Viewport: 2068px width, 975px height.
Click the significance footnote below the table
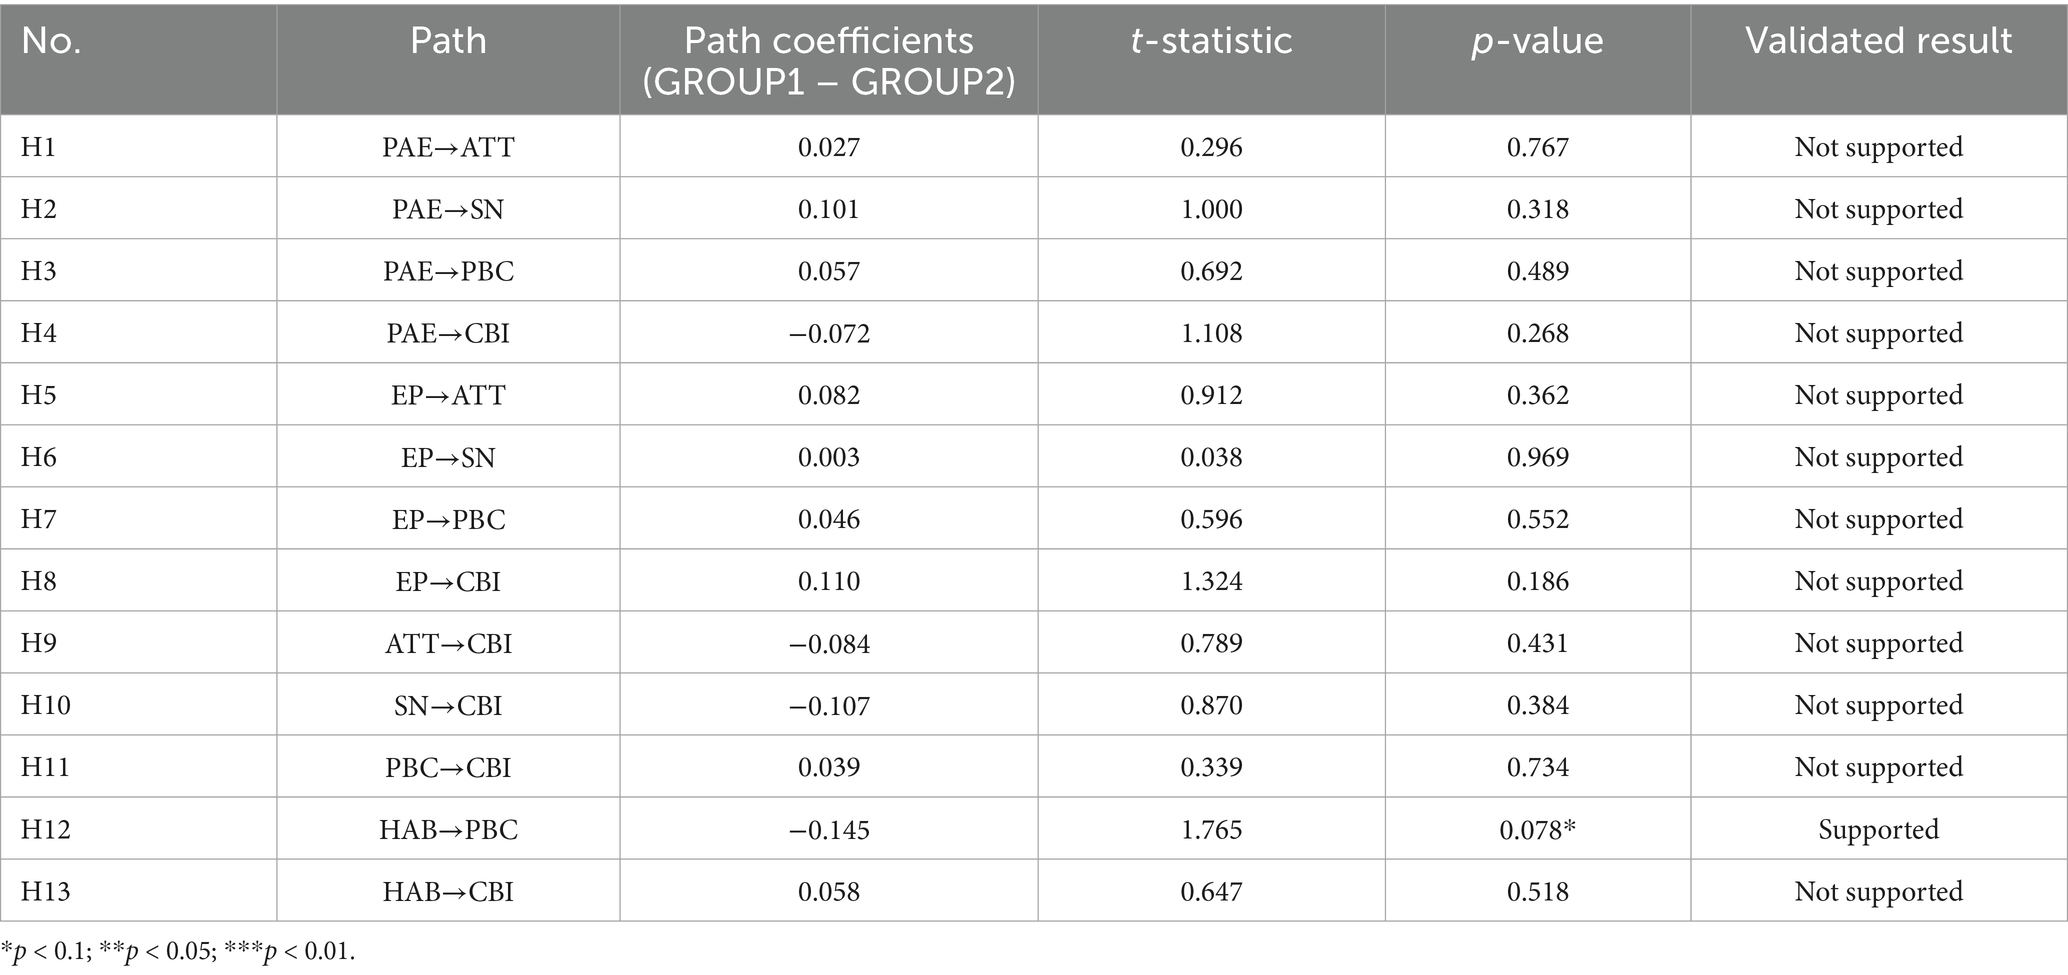[178, 951]
